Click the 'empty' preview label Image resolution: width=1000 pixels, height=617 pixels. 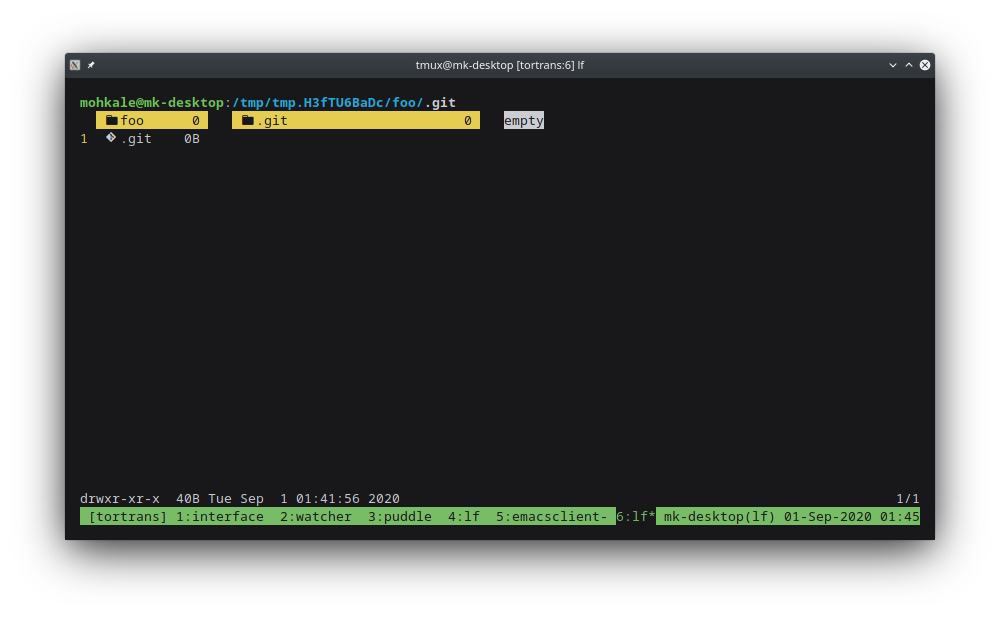tap(524, 120)
